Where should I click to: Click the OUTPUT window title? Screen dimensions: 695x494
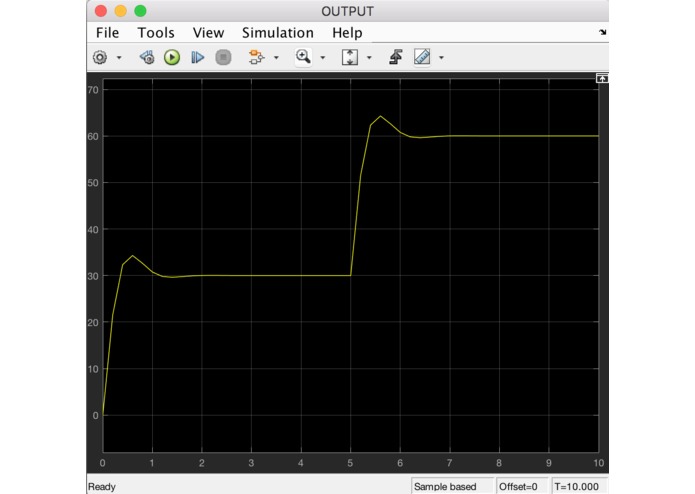click(348, 11)
